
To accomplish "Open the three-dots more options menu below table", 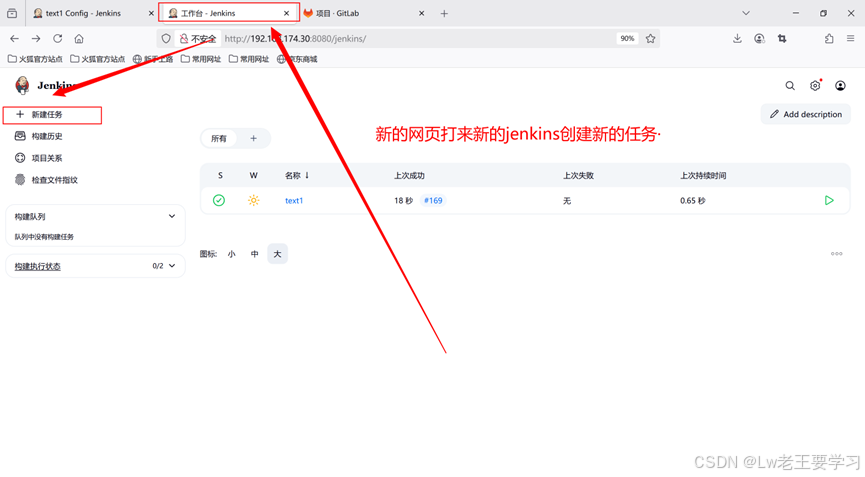I will pos(836,254).
